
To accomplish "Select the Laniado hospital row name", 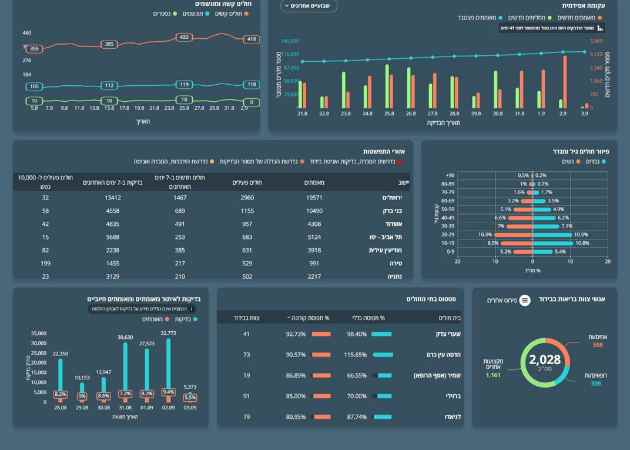I will point(452,417).
